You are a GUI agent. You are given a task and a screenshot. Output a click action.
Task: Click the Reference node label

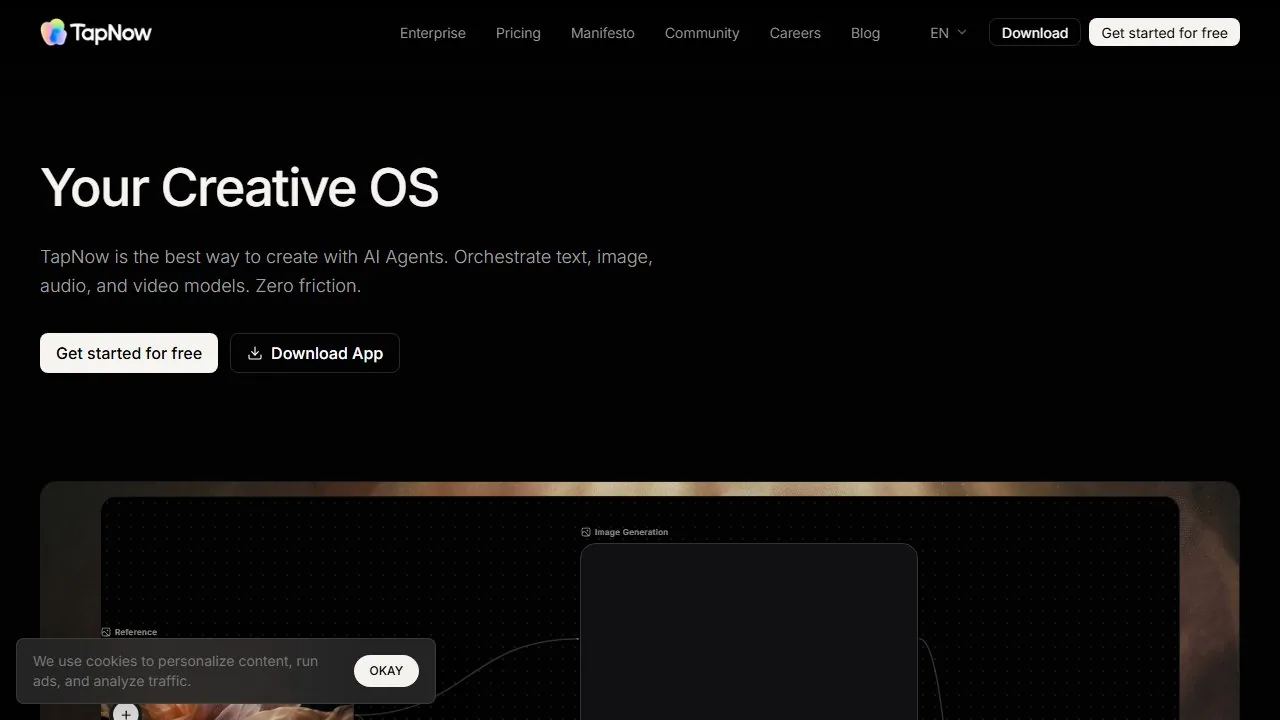pyautogui.click(x=136, y=632)
